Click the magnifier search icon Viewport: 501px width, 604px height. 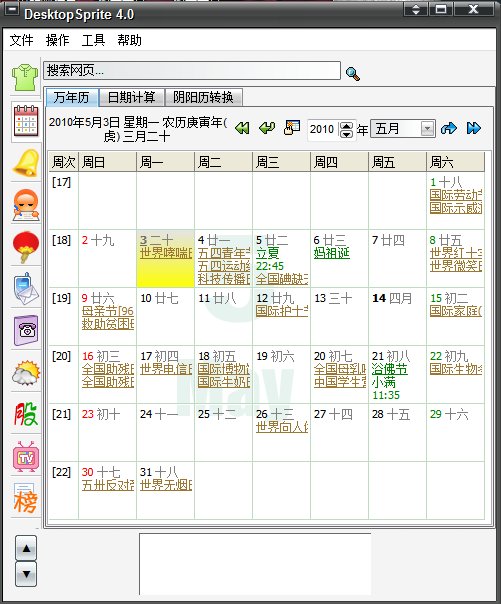pyautogui.click(x=353, y=74)
